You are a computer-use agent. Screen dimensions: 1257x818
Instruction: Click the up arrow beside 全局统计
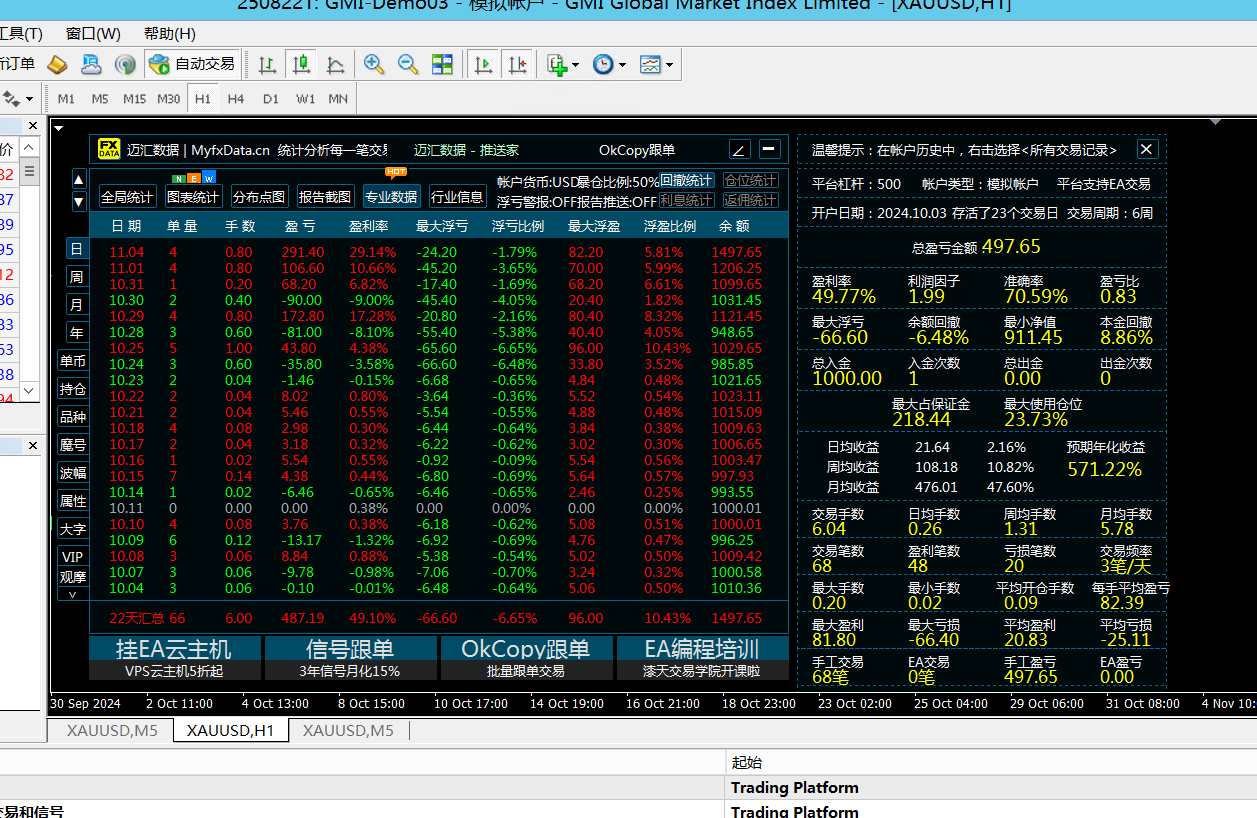click(80, 180)
